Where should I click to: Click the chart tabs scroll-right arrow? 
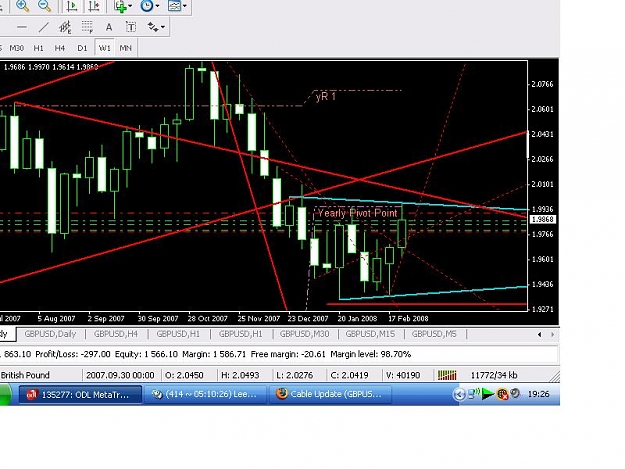tap(552, 334)
